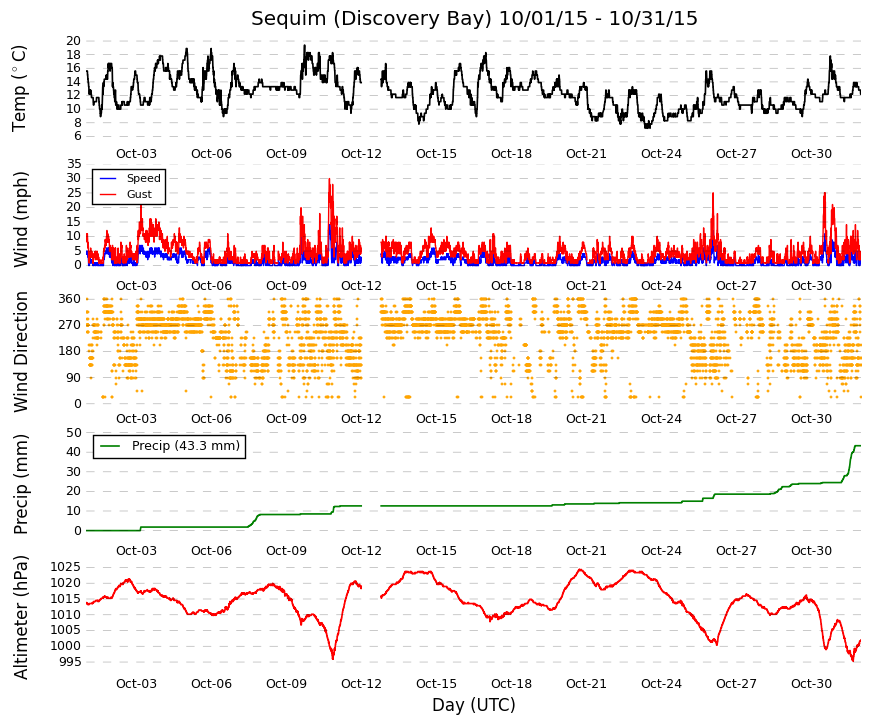Click the blue Speed legend line
The image size is (871, 725).
(x=107, y=178)
